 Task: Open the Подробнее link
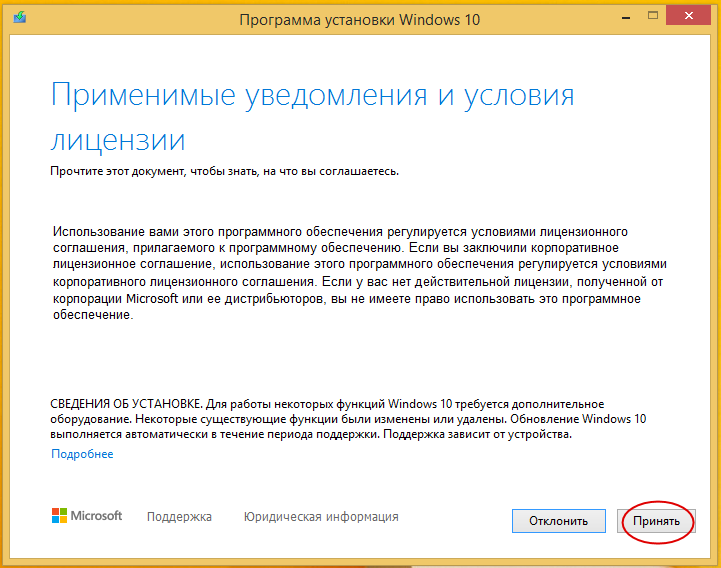point(82,454)
